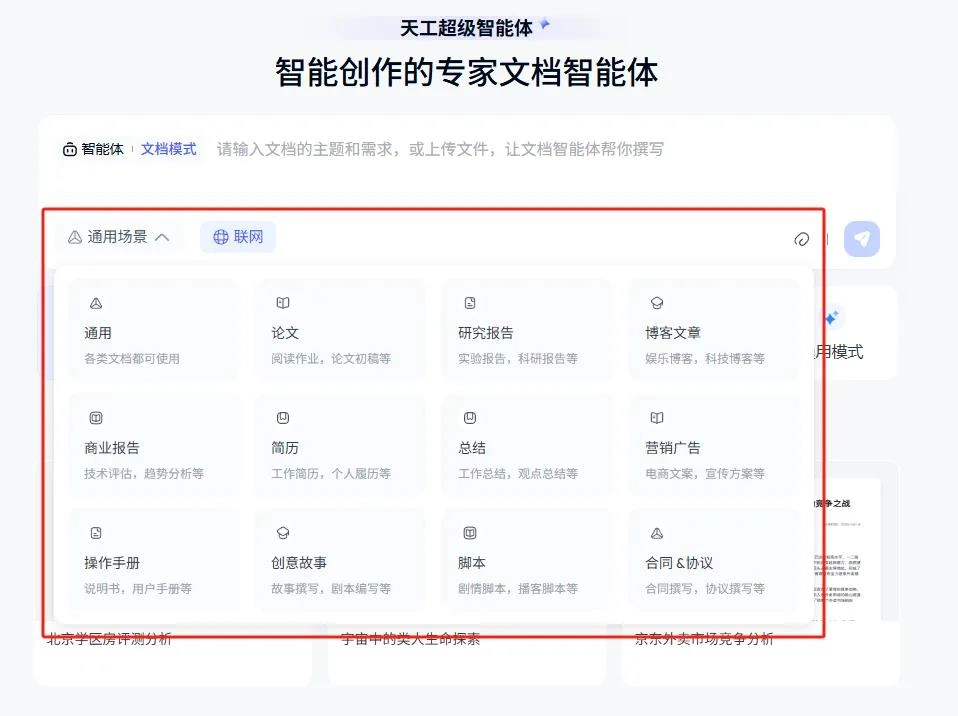Open the 北京学区房评测分析 example
Image resolution: width=958 pixels, height=716 pixels.
coord(109,639)
